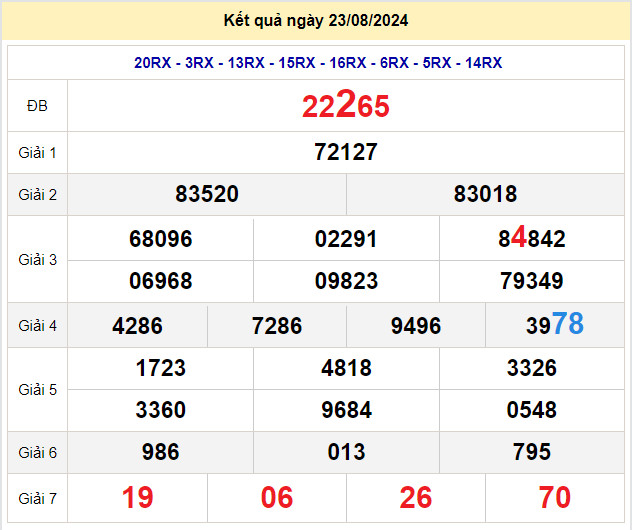The width and height of the screenshot is (632, 530).
Task: Select the Giải 3 number 09823
Action: click(x=346, y=281)
